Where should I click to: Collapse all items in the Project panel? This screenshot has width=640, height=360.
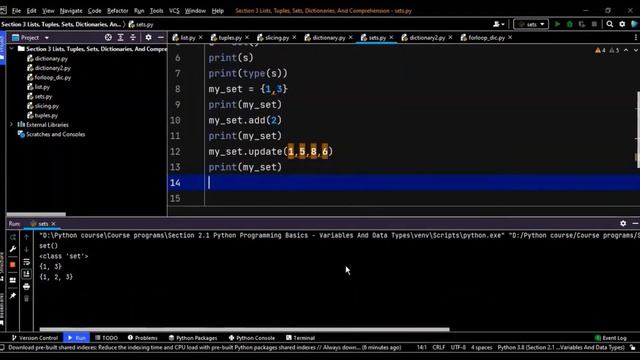[133, 38]
